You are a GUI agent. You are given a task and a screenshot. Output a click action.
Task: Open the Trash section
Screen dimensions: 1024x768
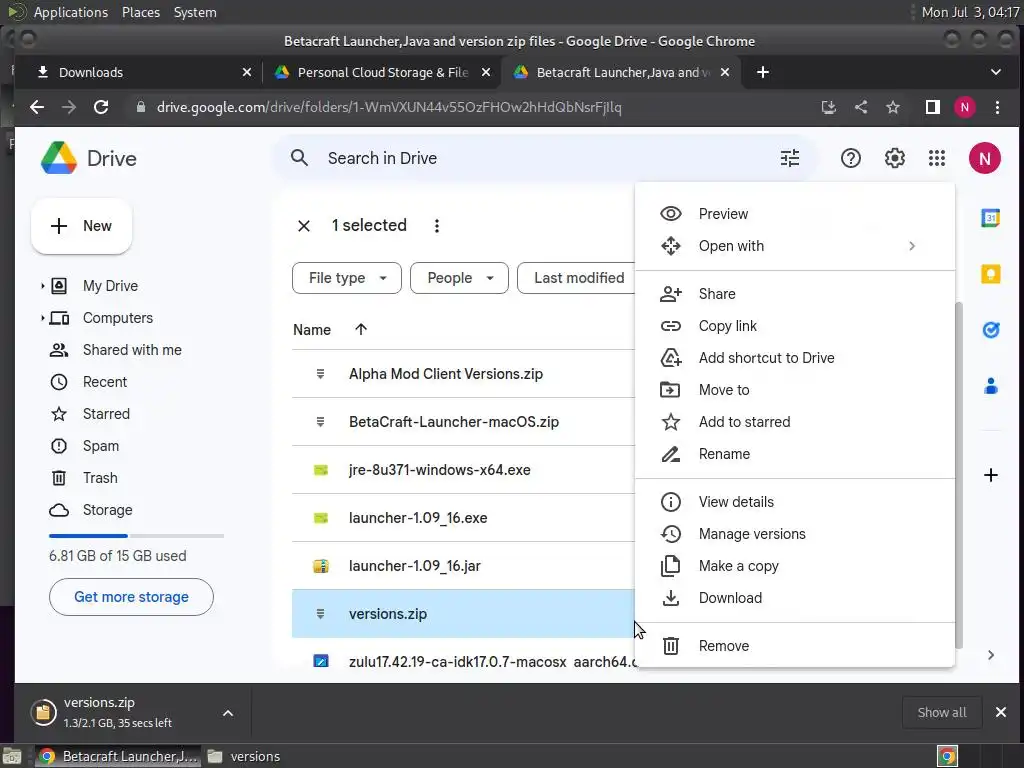pyautogui.click(x=100, y=478)
